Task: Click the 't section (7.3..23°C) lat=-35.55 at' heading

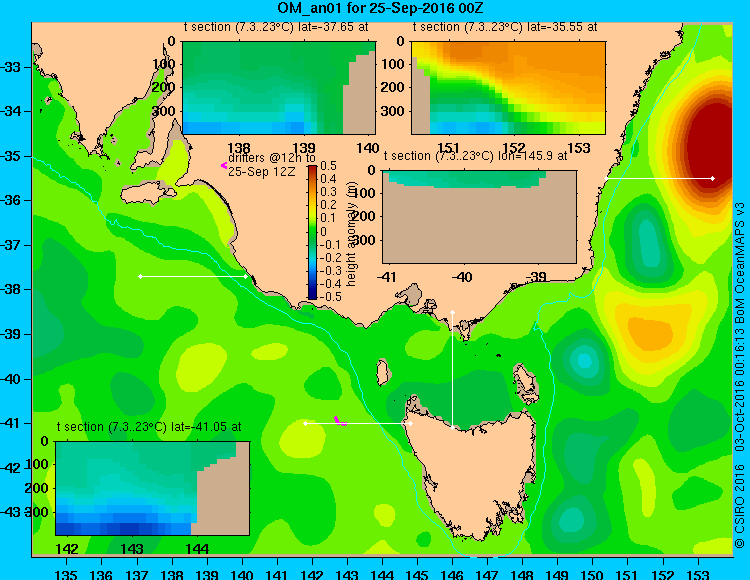Action: click(505, 27)
